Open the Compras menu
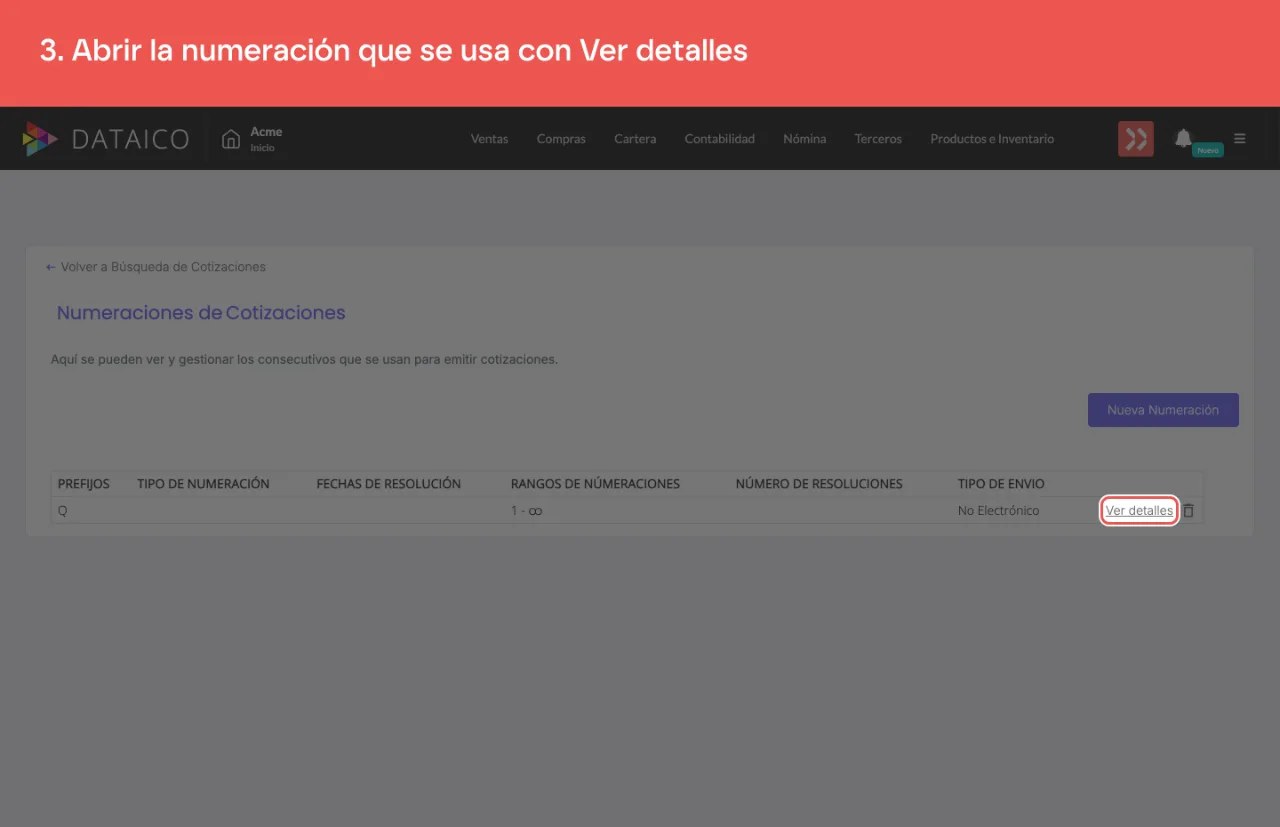The height and width of the screenshot is (827, 1280). coord(561,139)
